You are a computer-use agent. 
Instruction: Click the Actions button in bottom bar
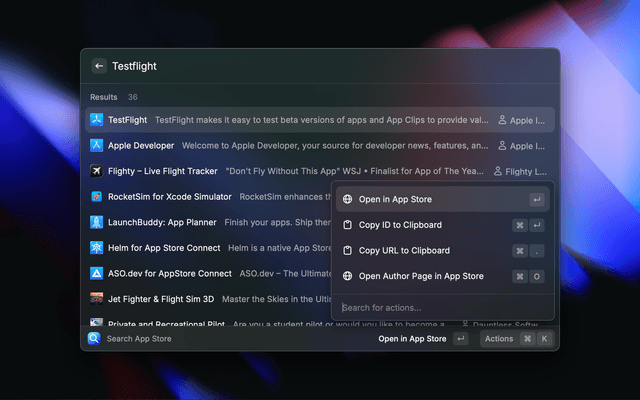pos(517,338)
